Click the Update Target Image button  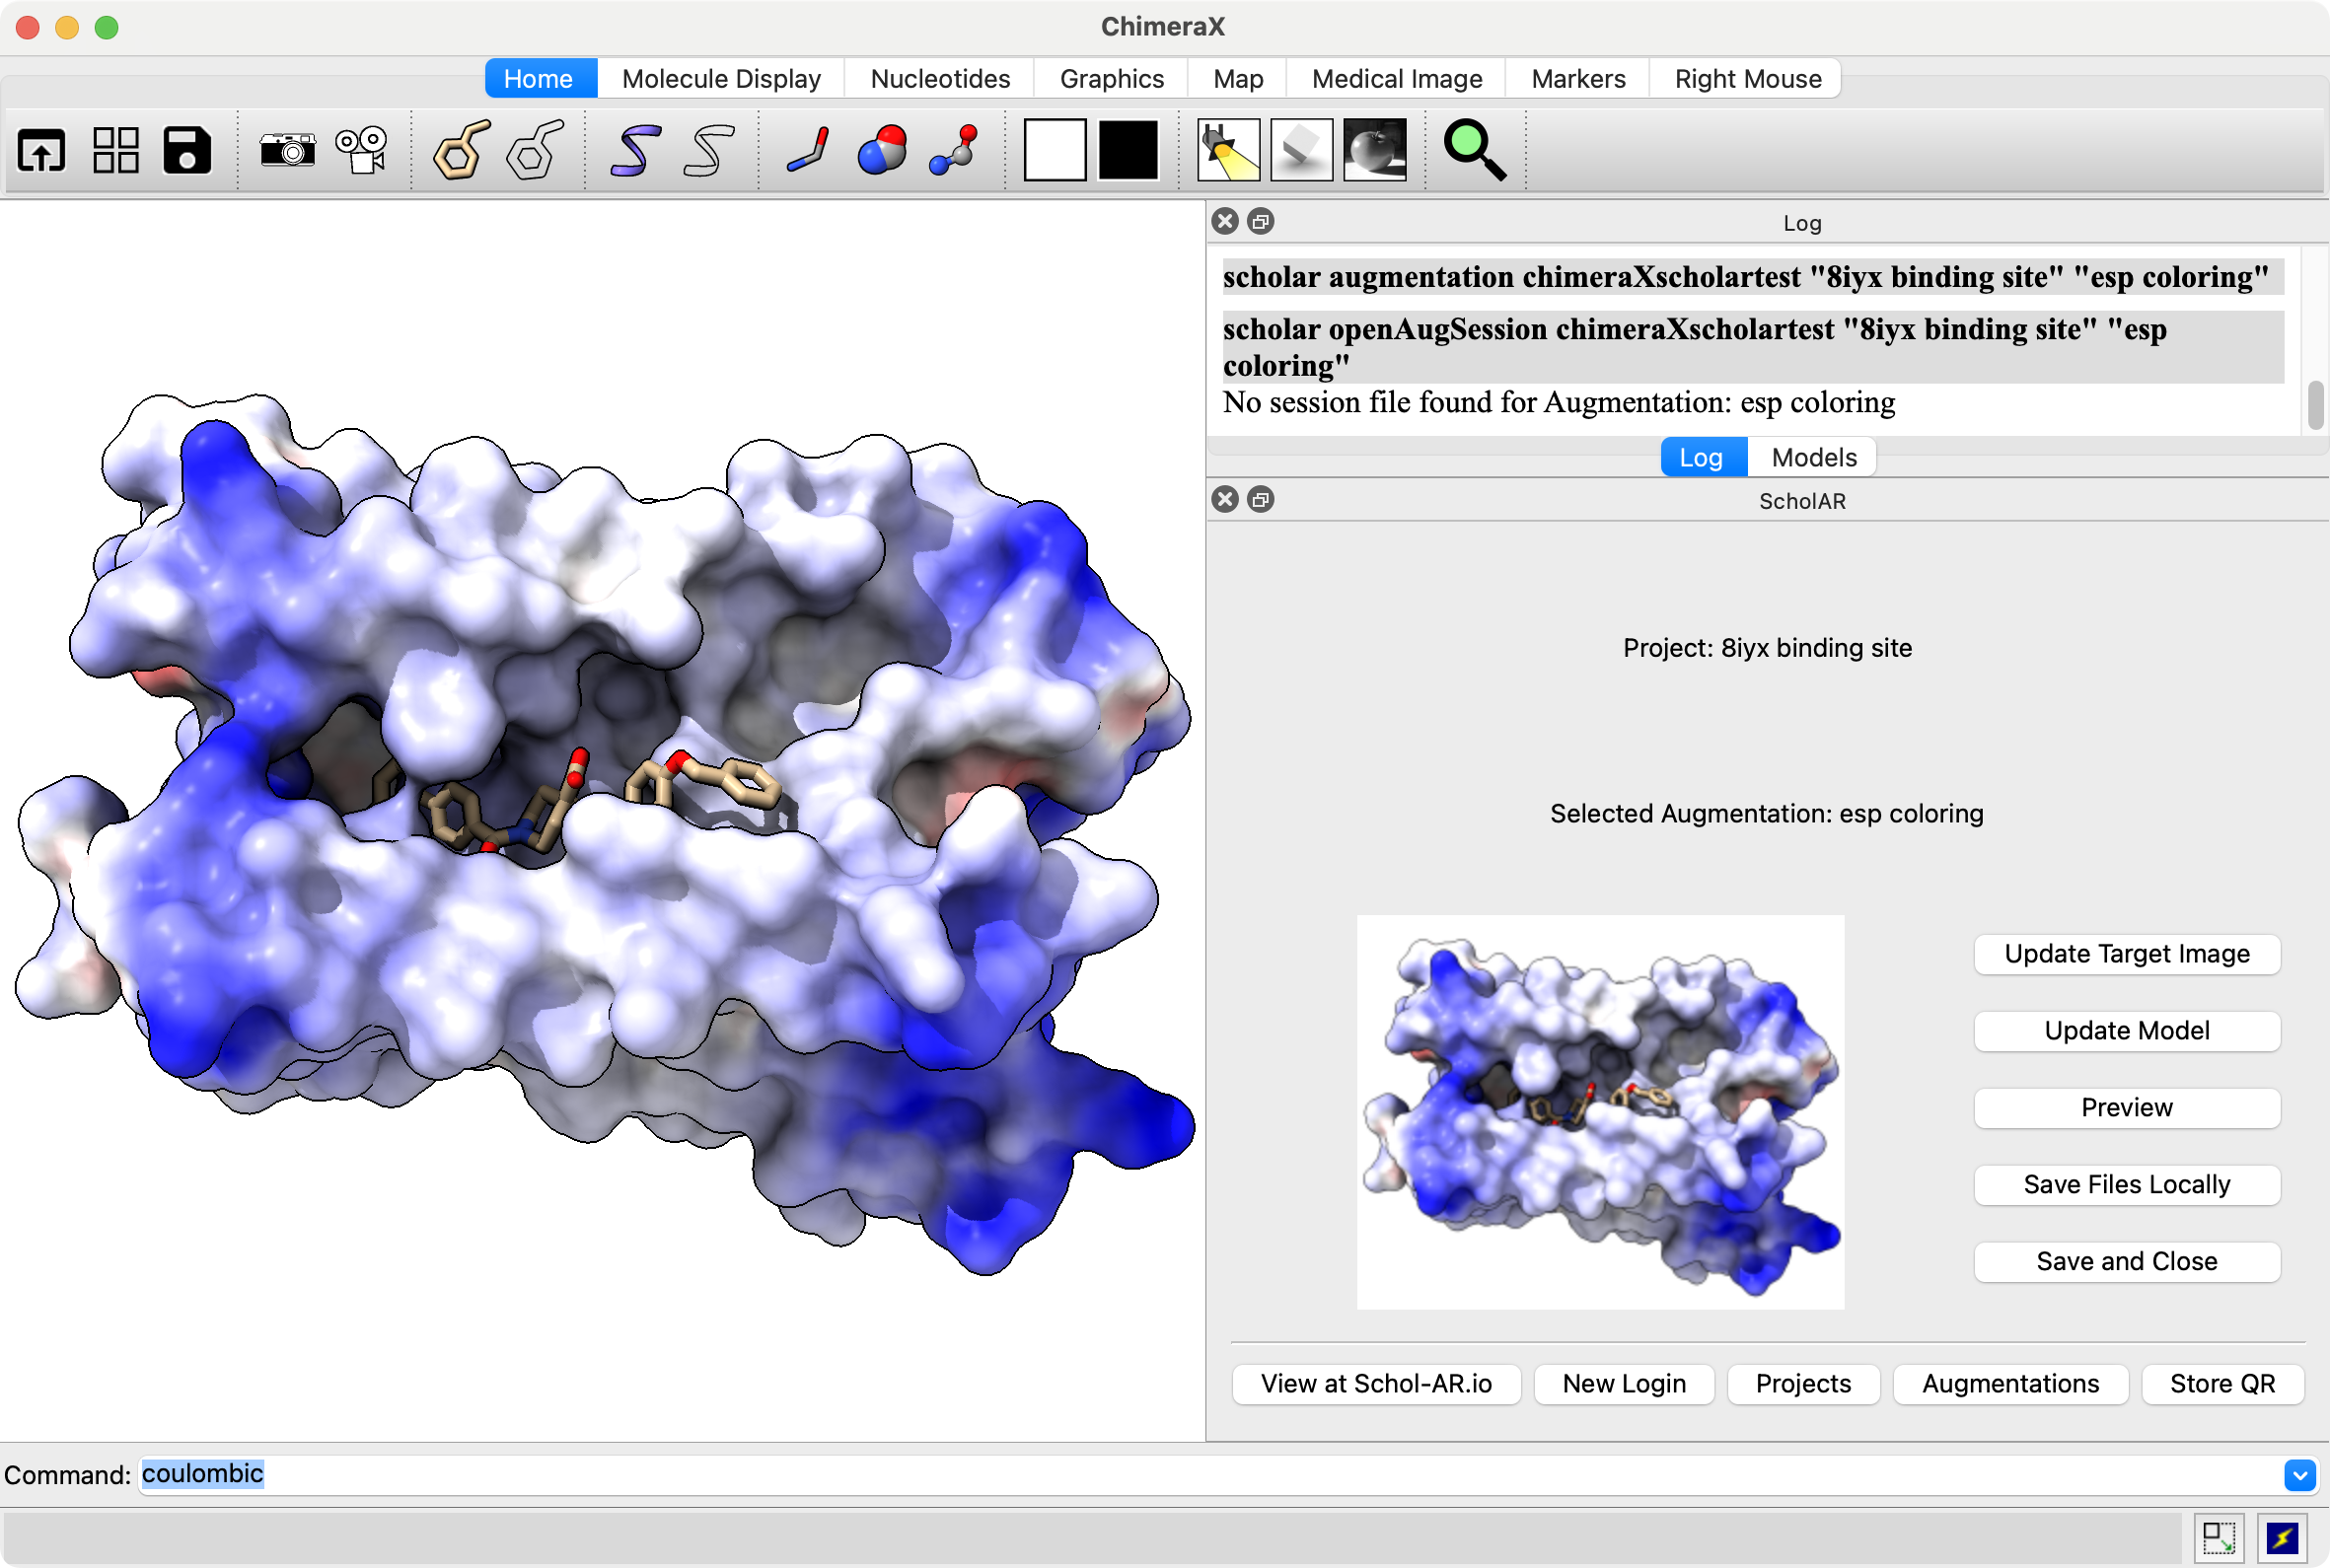2126,954
